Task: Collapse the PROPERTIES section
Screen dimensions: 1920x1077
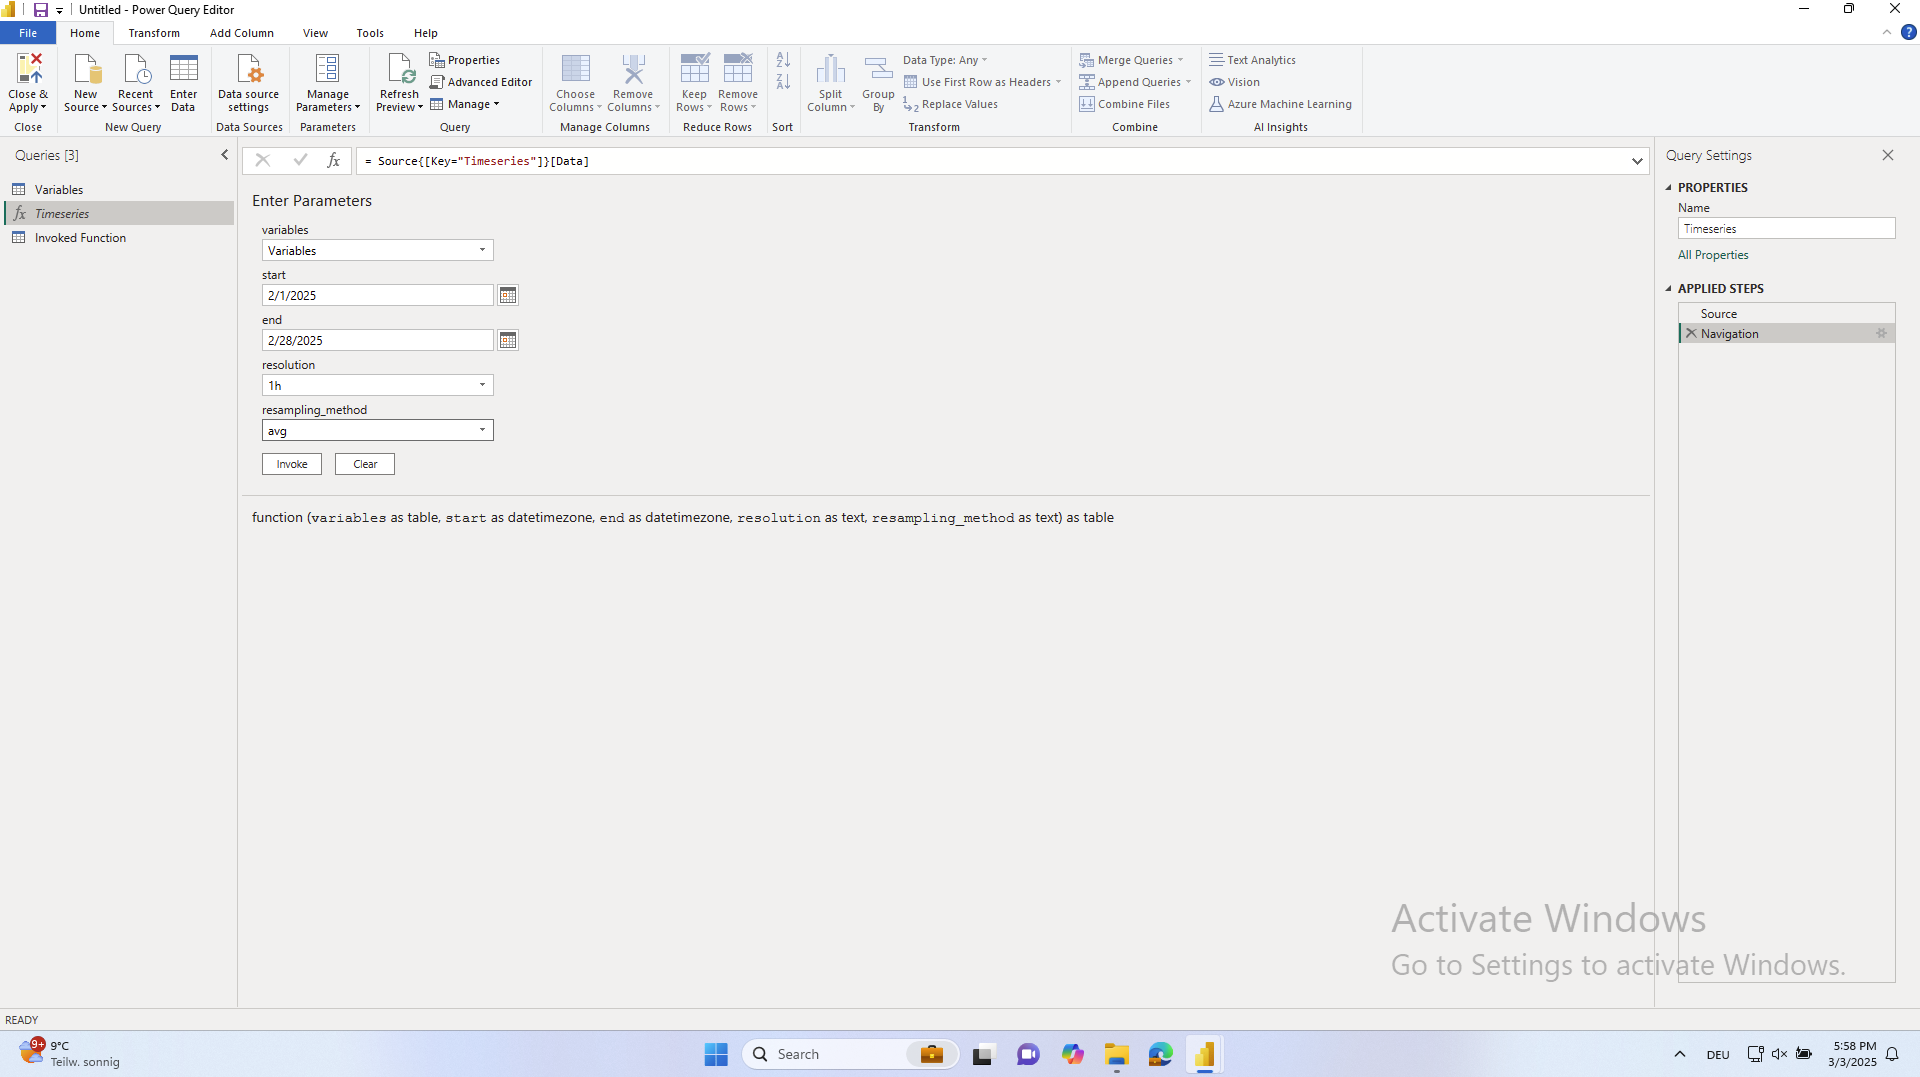Action: pyautogui.click(x=1669, y=187)
